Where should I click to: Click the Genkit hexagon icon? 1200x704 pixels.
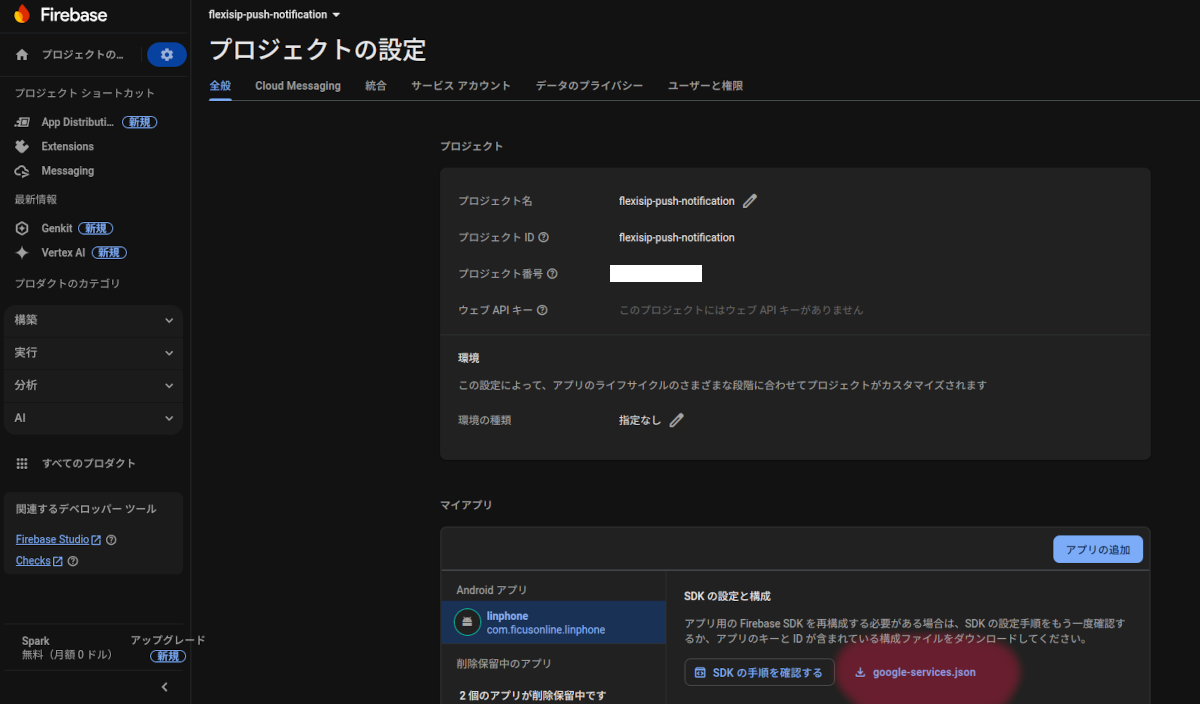pos(22,228)
